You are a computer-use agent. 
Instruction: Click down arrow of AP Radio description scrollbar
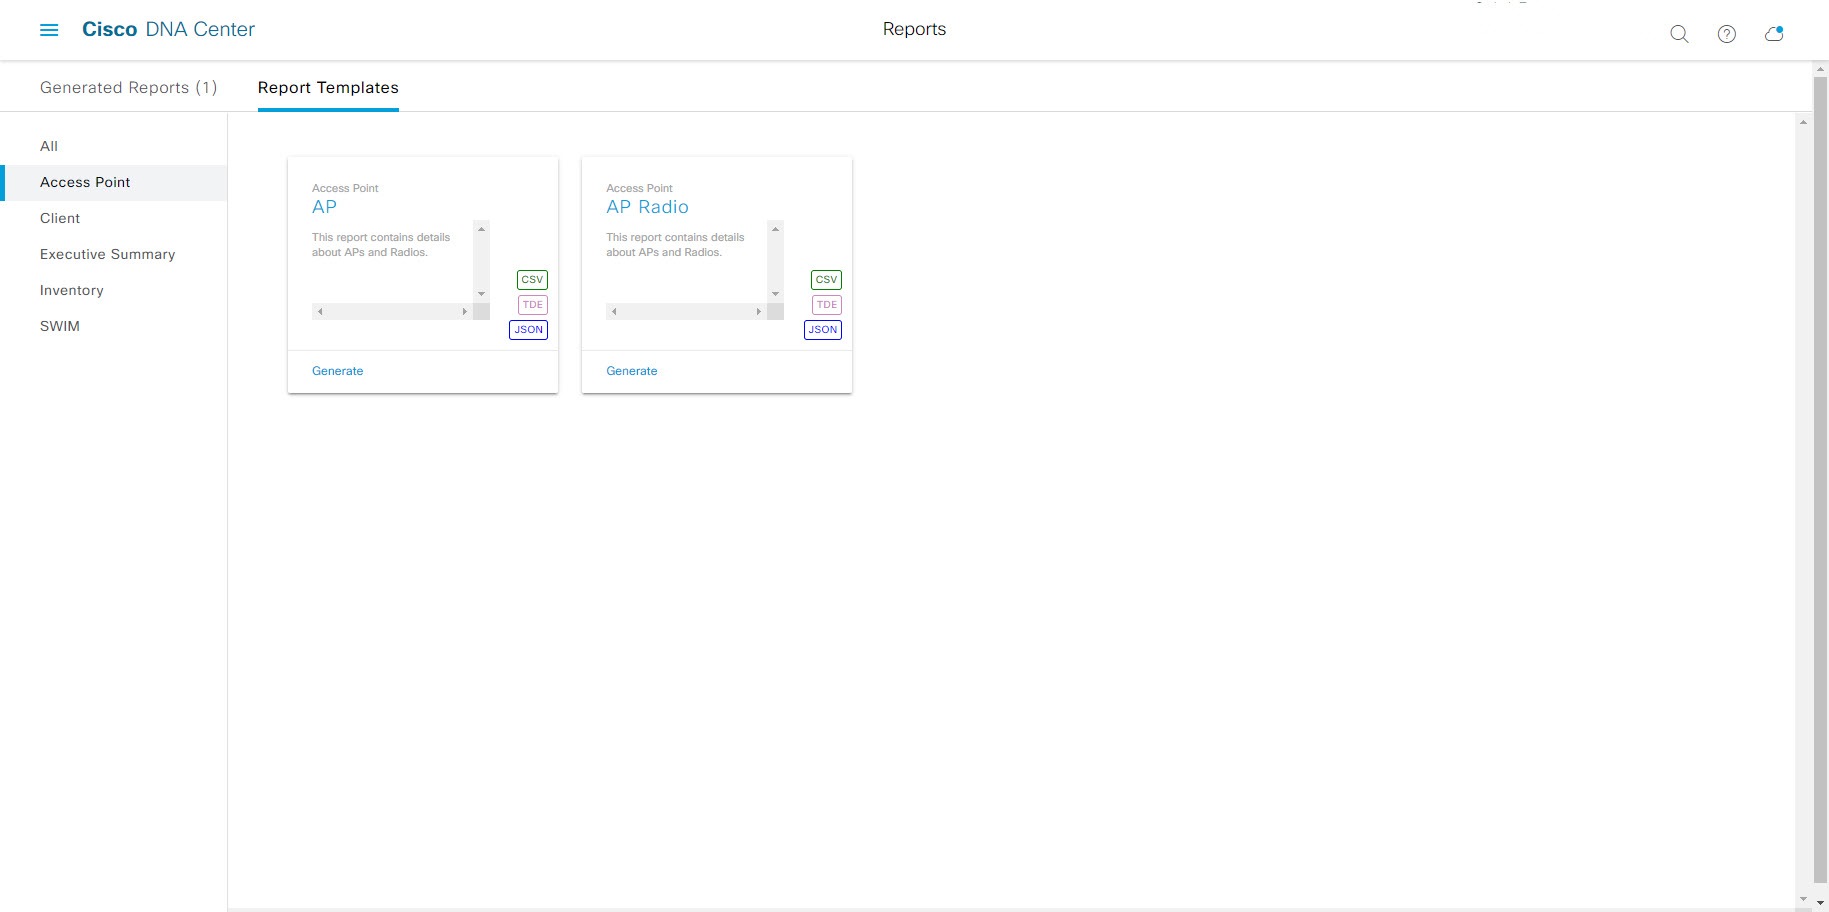coord(775,294)
